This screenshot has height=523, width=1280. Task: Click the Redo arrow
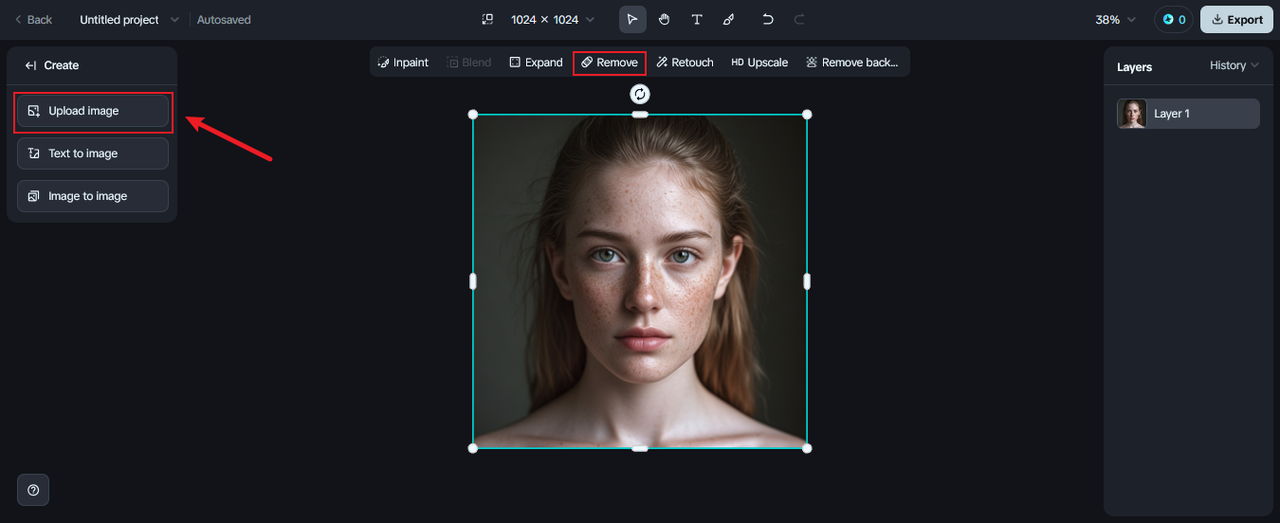point(799,20)
